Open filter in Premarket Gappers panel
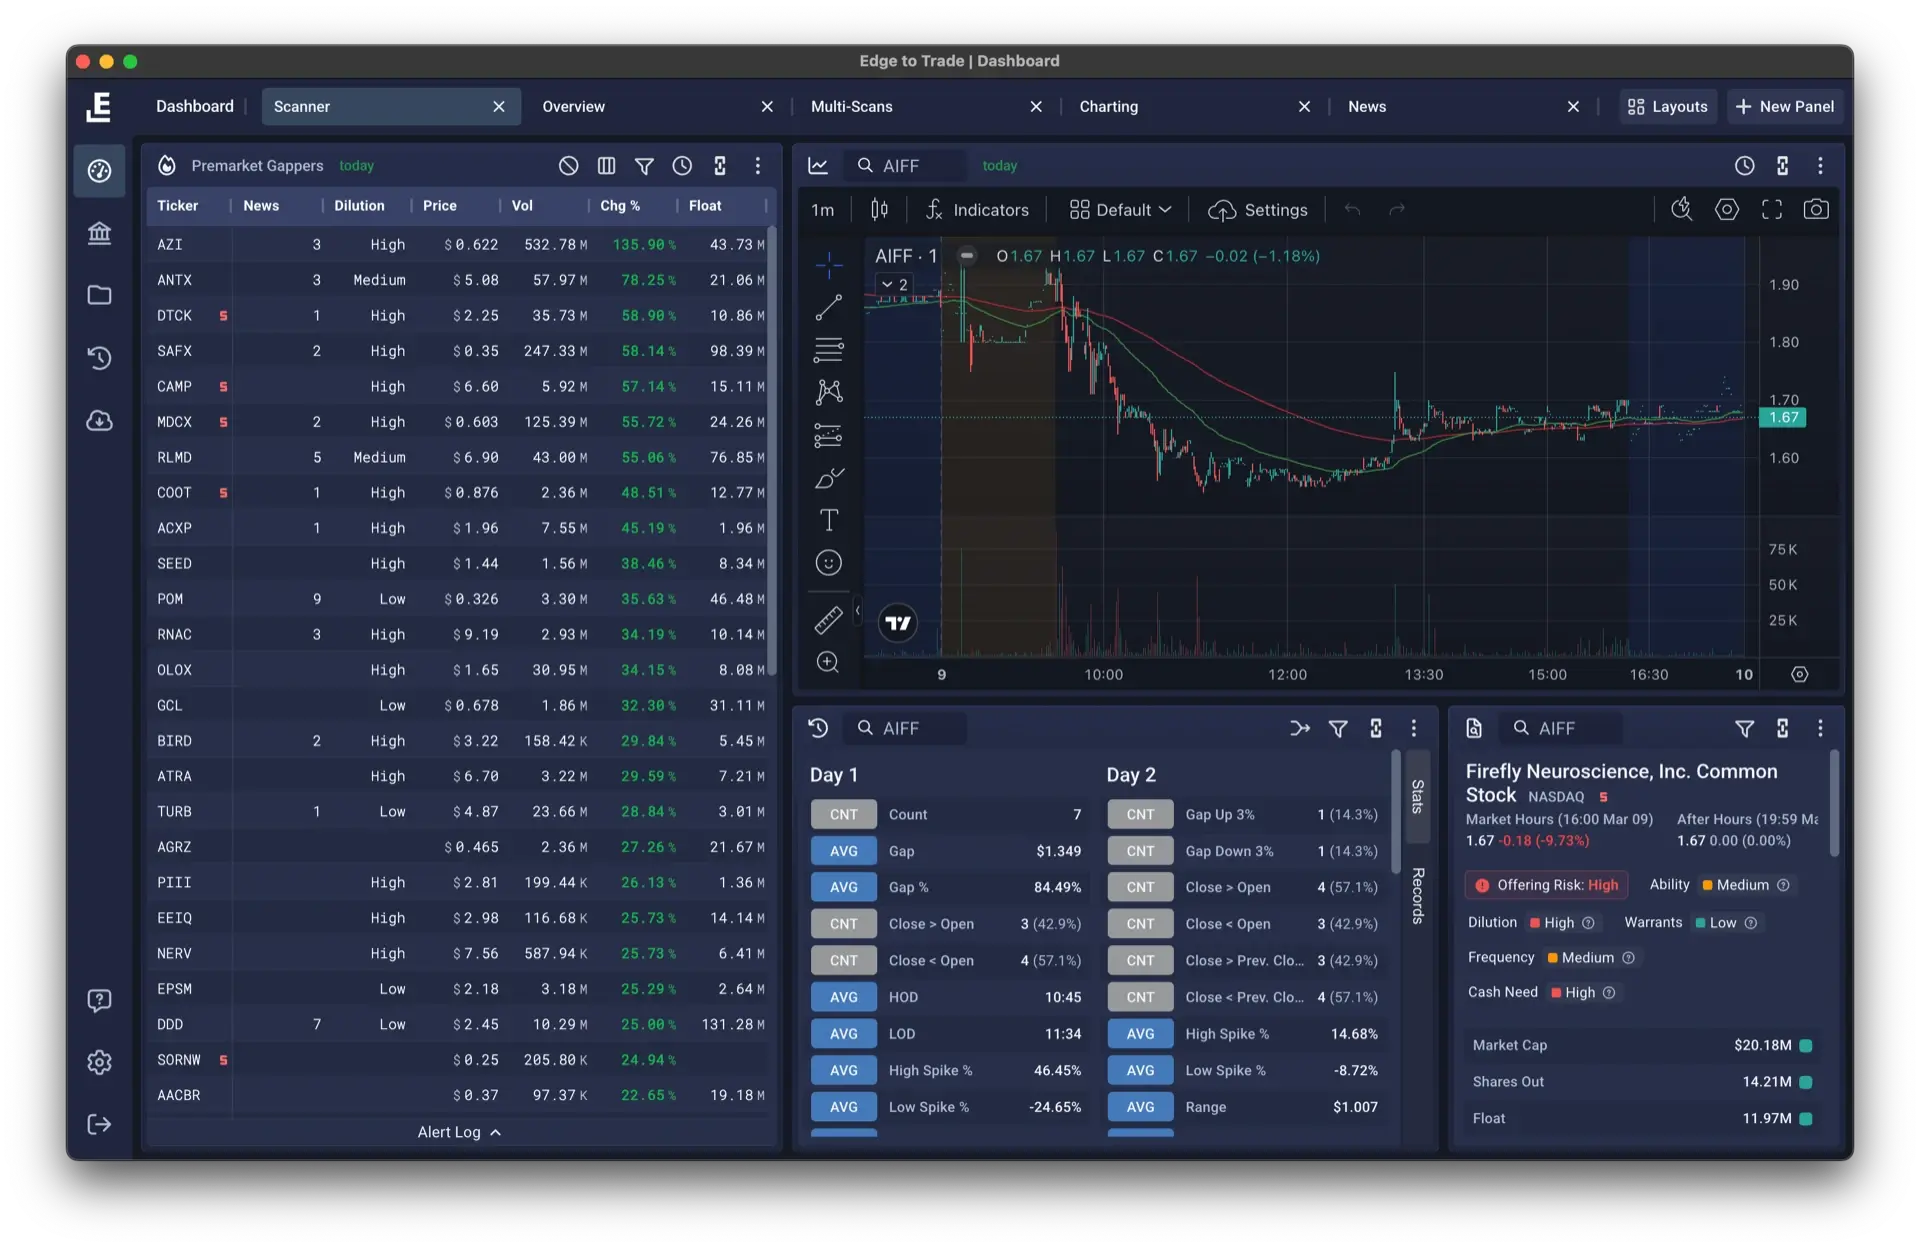1920x1248 pixels. tap(644, 166)
